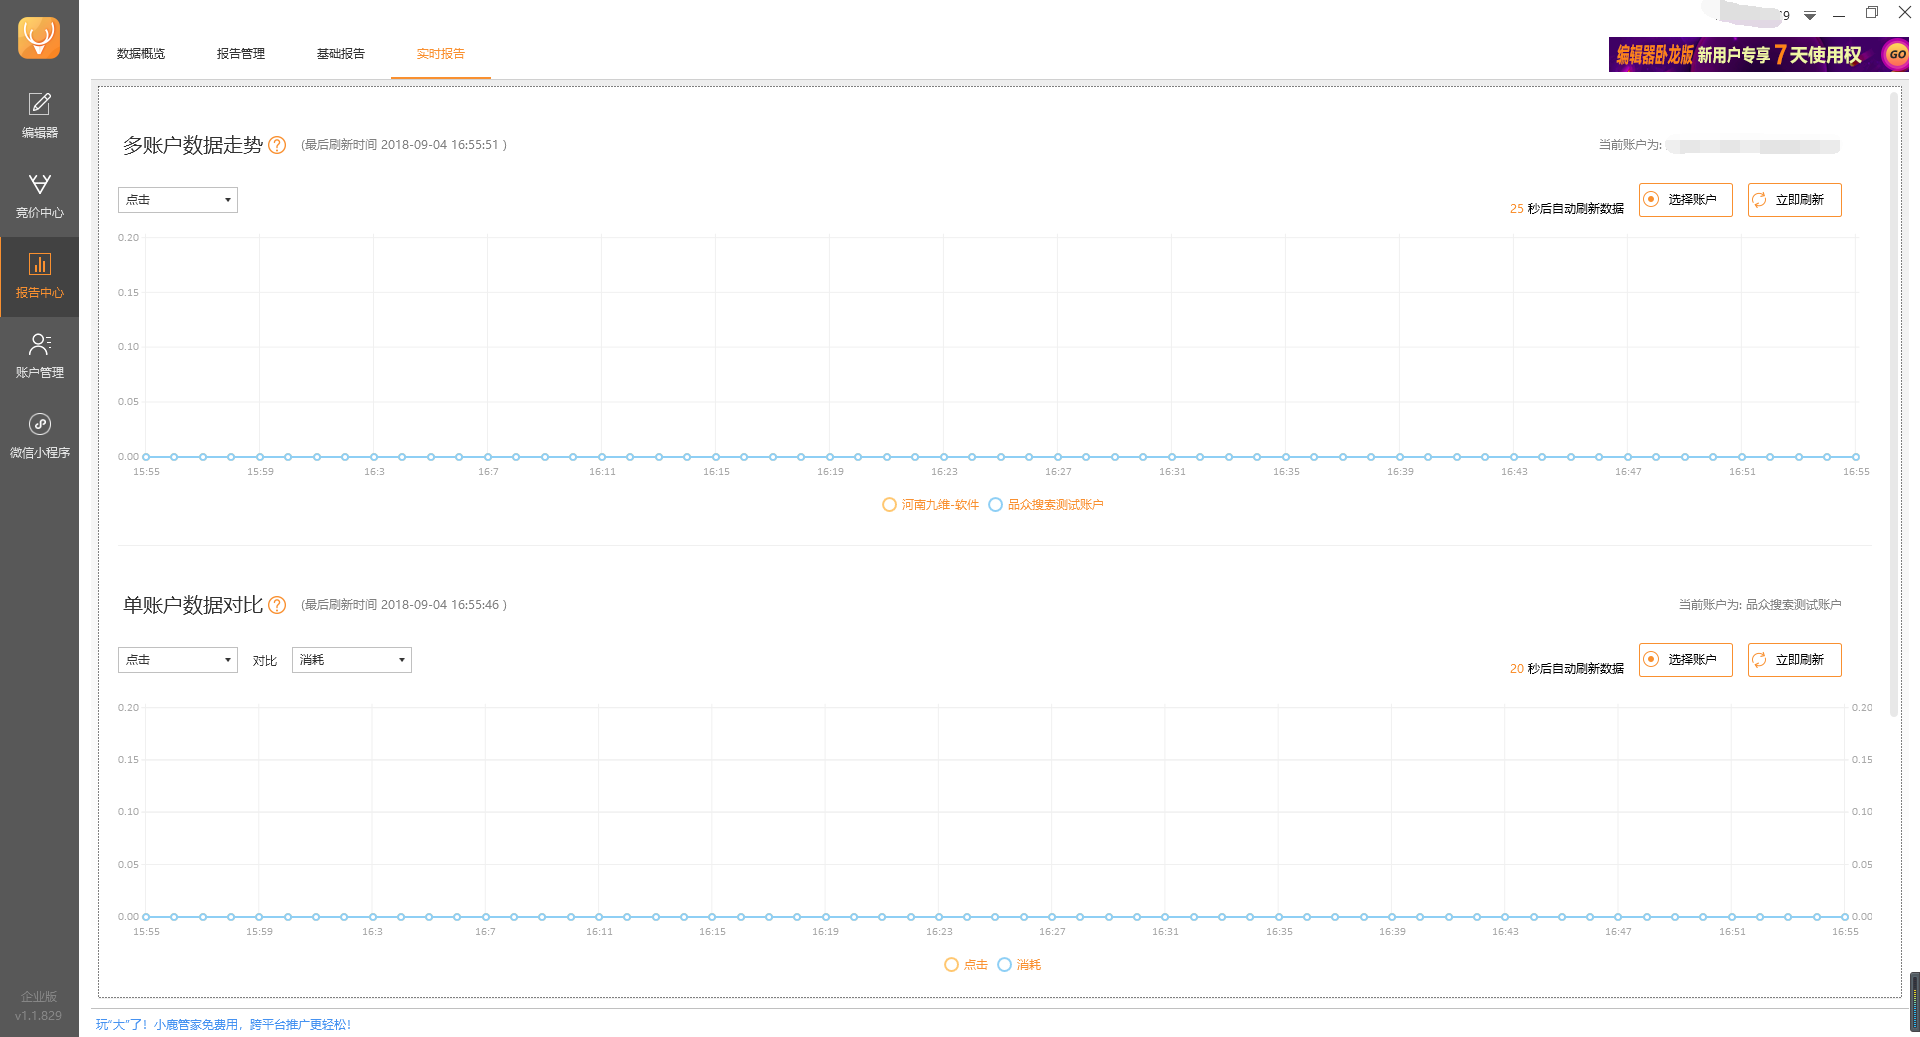Open 点击 dropdown in single-account comparison
Viewport: 1920px width, 1037px height.
pos(178,660)
